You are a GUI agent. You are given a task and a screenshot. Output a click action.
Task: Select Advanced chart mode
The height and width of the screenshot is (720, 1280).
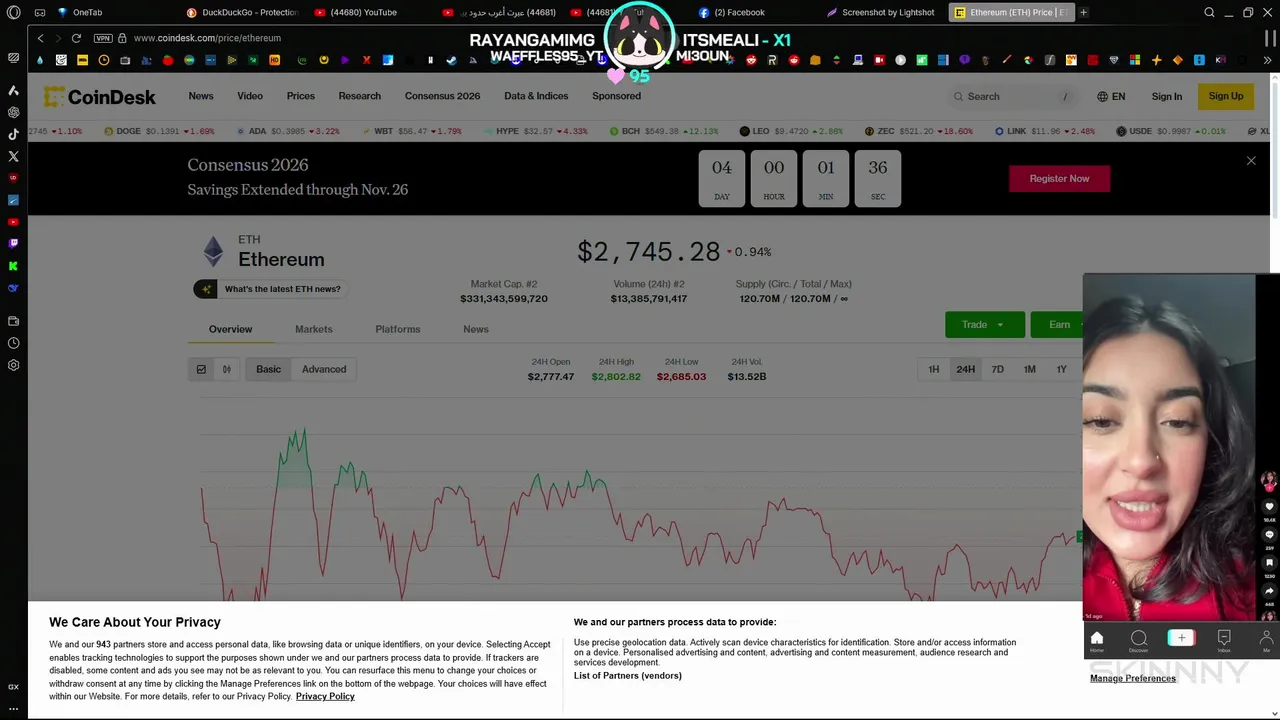pyautogui.click(x=324, y=369)
